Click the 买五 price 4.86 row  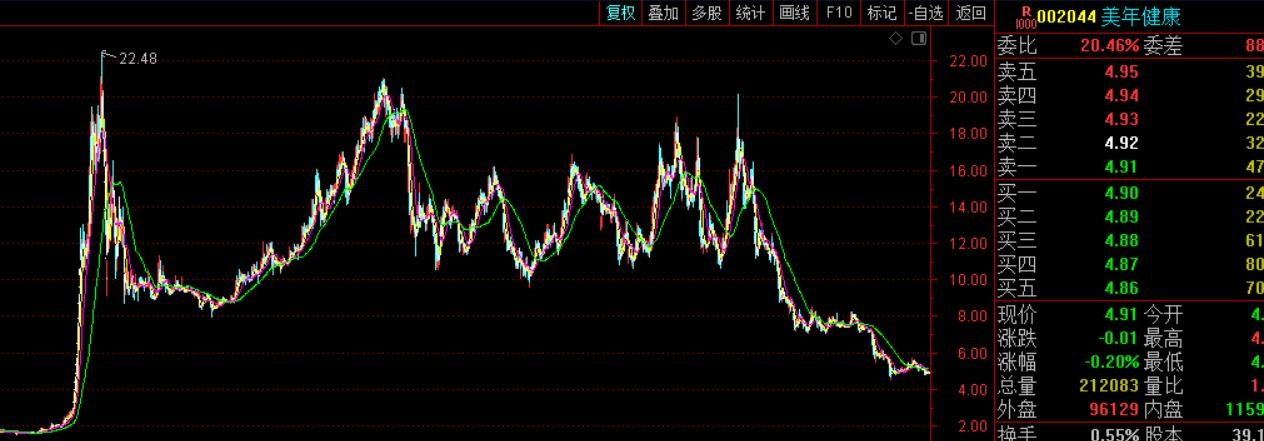pos(1121,289)
